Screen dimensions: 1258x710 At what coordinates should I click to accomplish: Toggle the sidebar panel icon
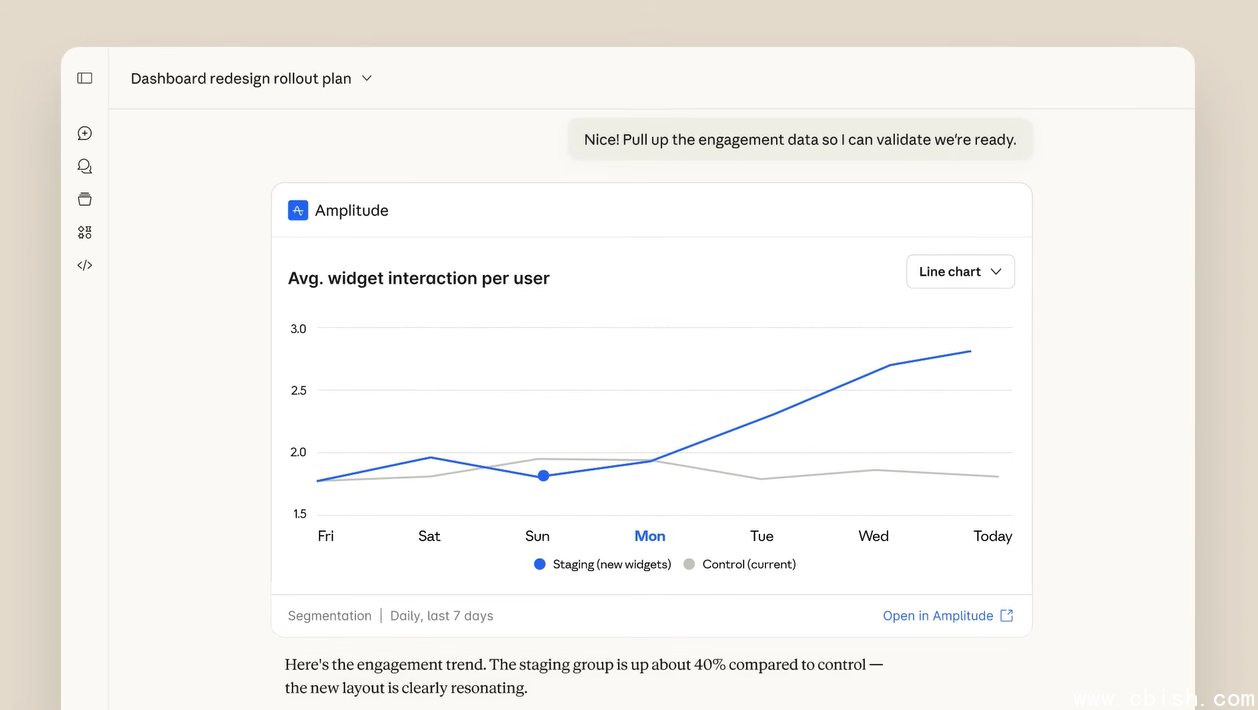85,78
